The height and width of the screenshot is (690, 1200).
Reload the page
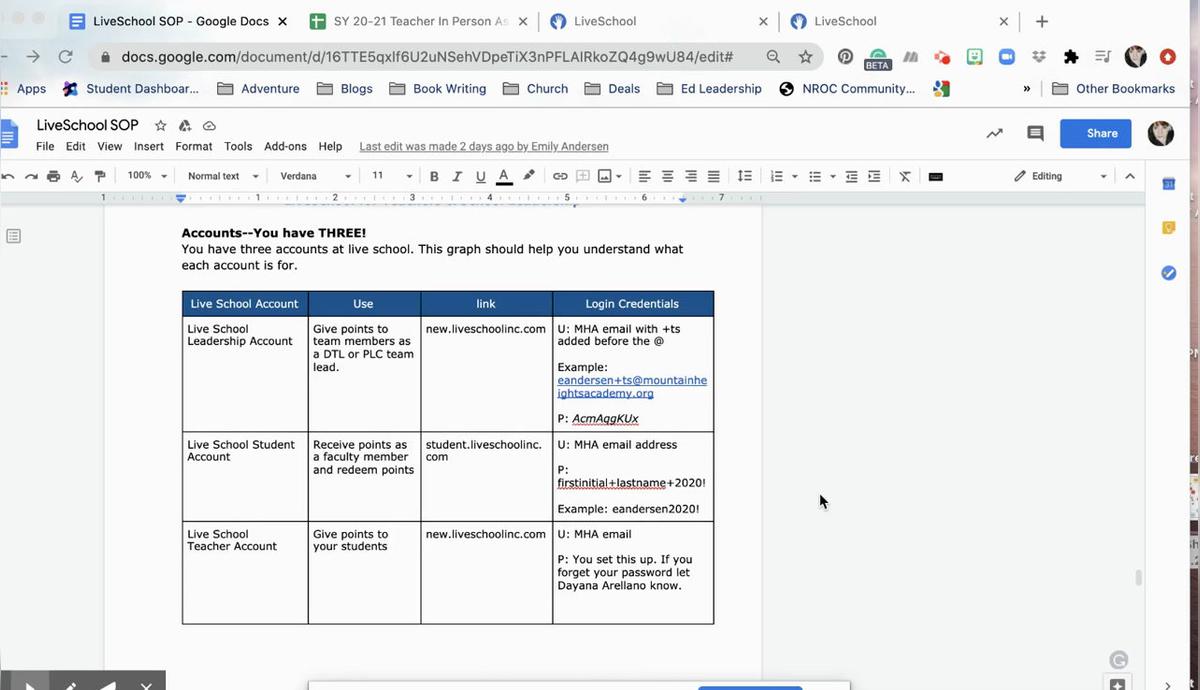tap(66, 57)
